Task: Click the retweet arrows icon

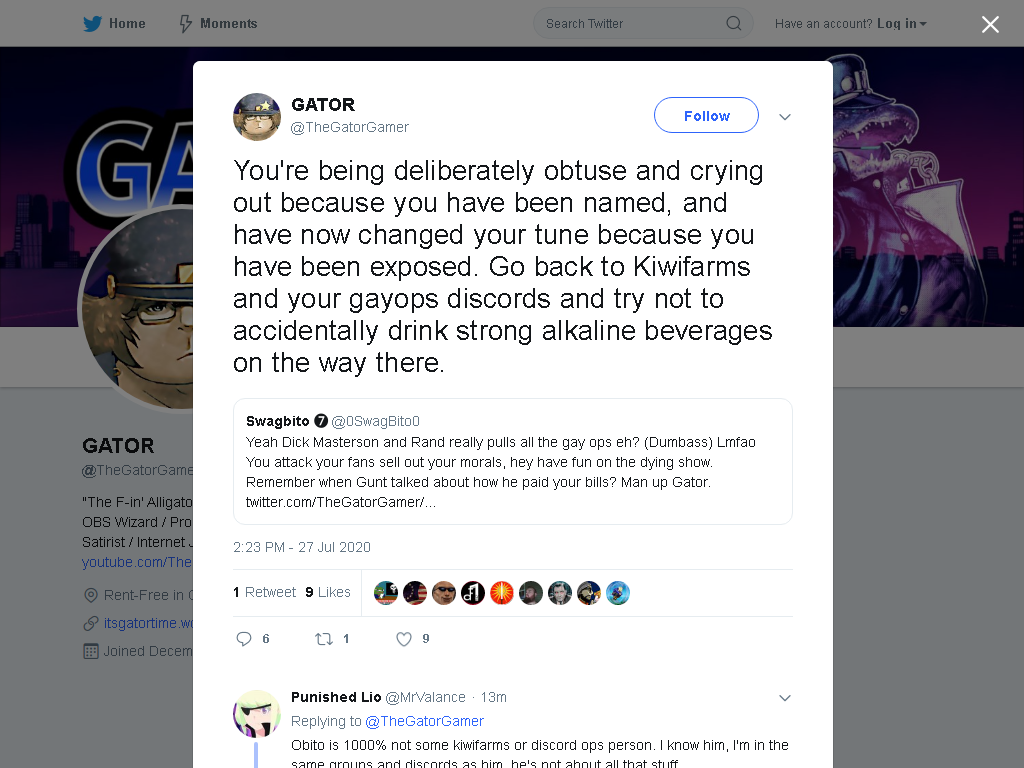Action: click(324, 639)
